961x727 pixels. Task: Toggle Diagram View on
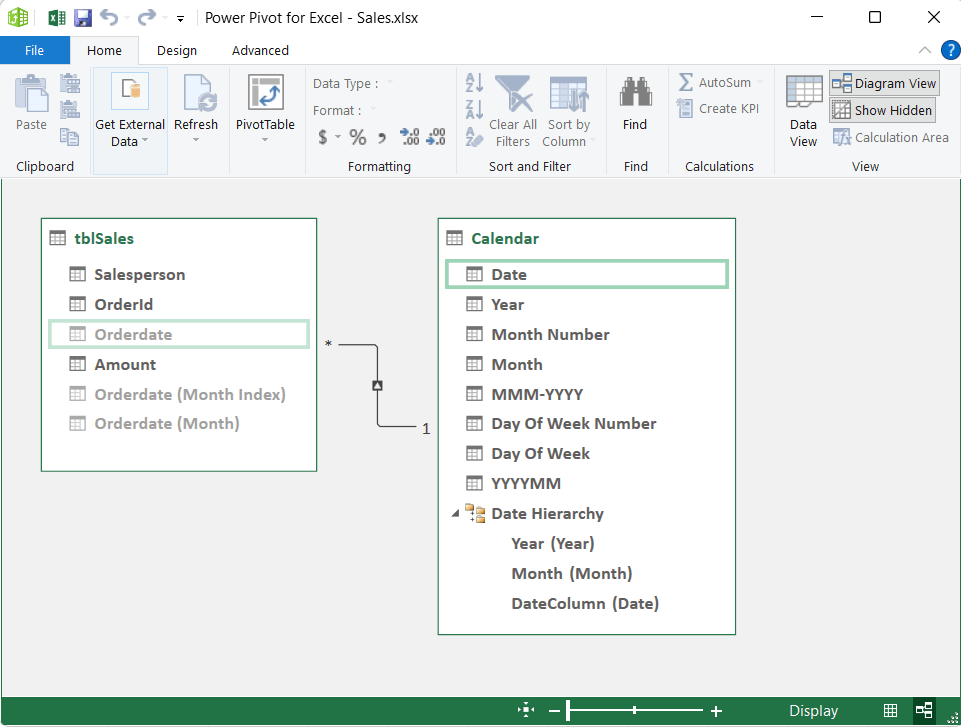point(883,83)
